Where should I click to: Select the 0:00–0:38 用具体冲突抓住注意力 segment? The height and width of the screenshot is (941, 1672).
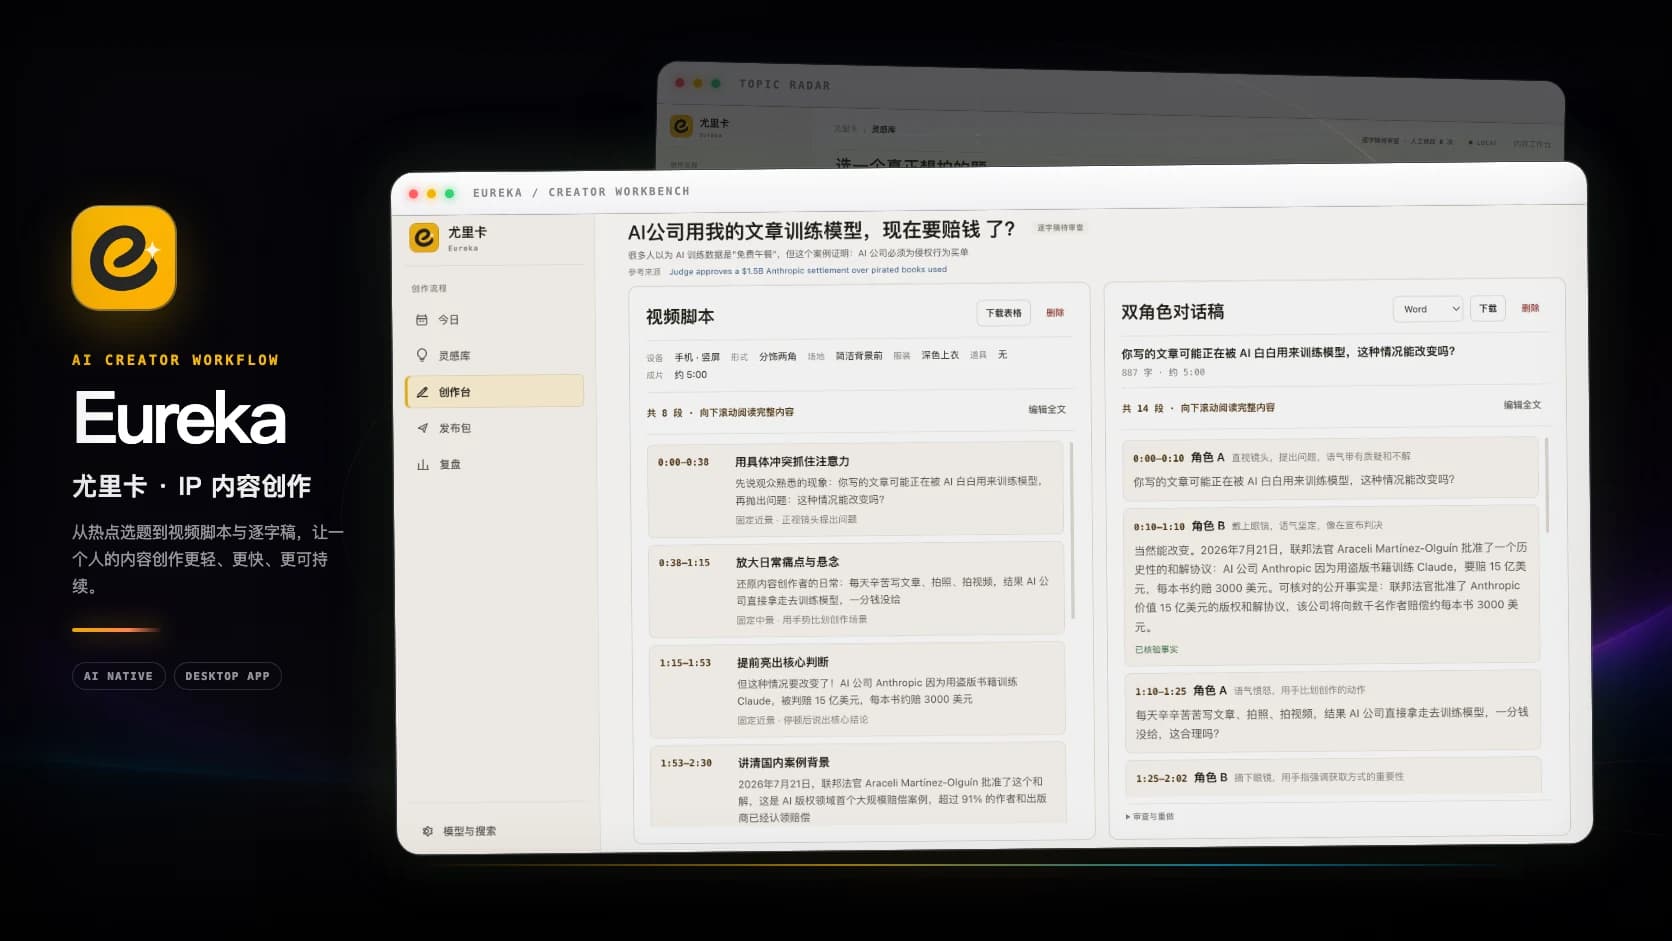pyautogui.click(x=855, y=490)
